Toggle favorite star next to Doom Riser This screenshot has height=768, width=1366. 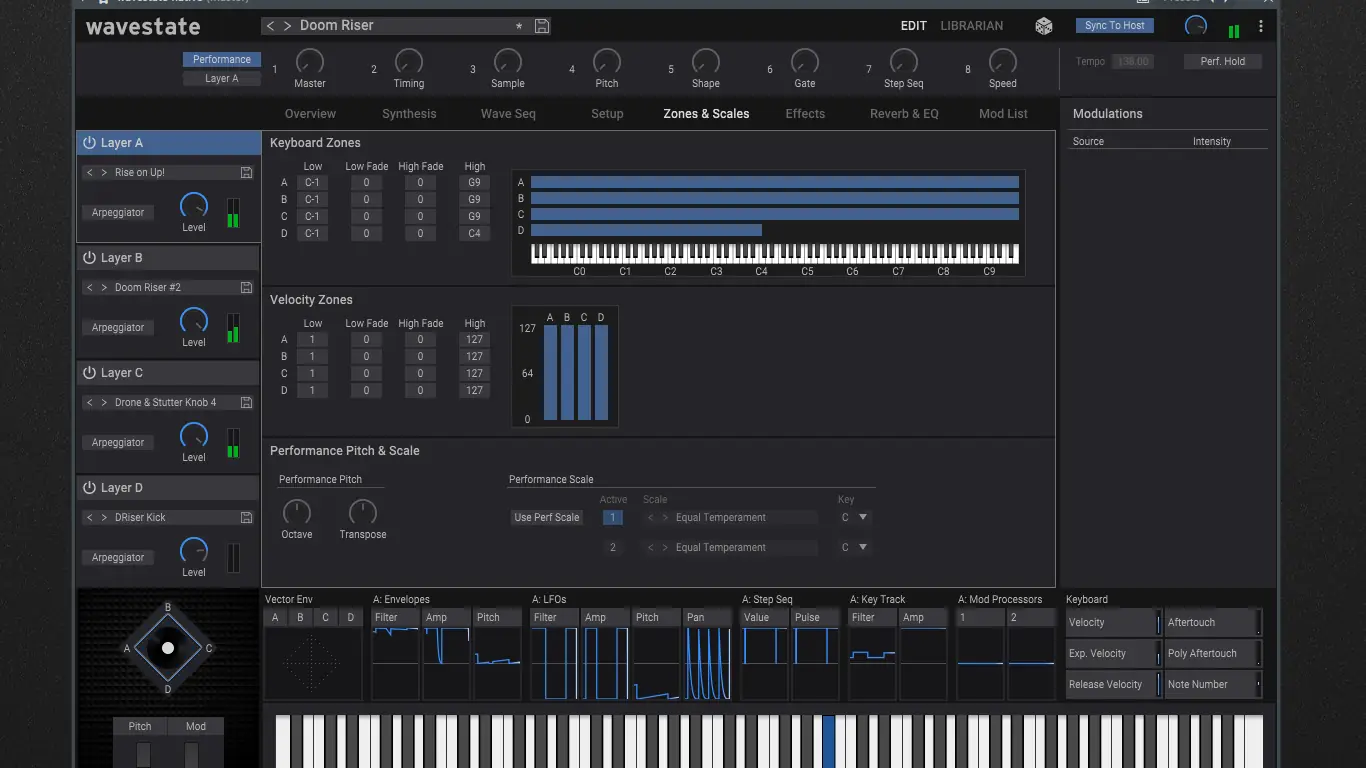tap(519, 26)
